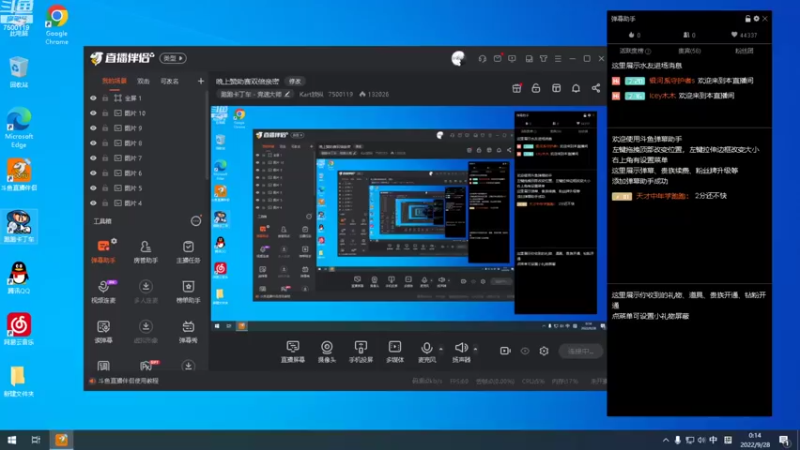The width and height of the screenshot is (800, 450).
Task: Open settings gear in 弹幕助手 window
Action: (756, 19)
